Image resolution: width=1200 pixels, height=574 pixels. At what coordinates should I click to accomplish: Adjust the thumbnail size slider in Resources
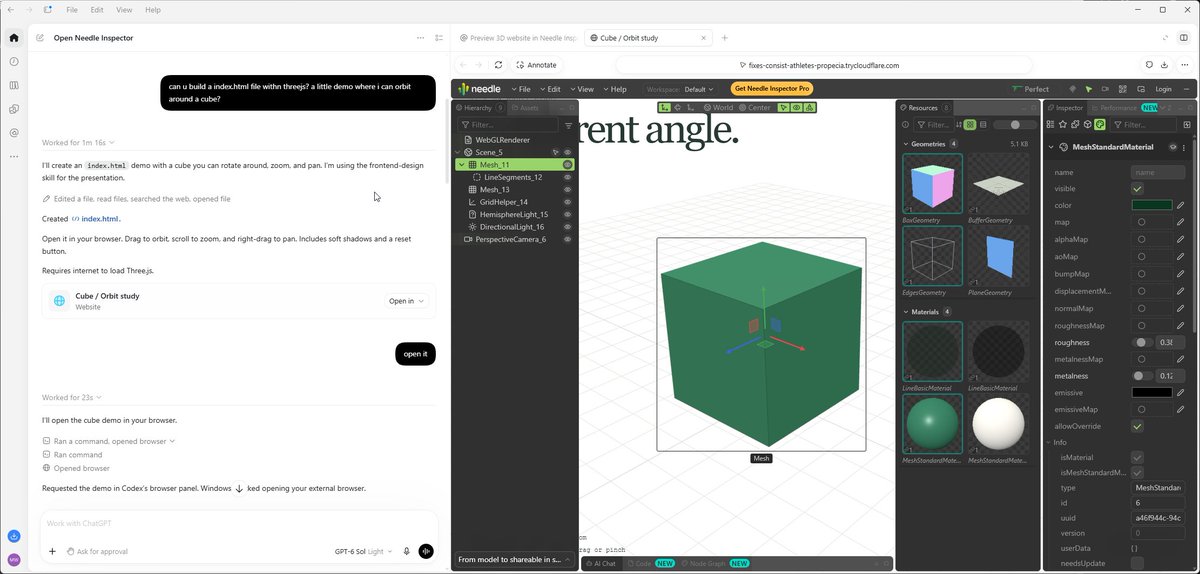coord(1015,125)
